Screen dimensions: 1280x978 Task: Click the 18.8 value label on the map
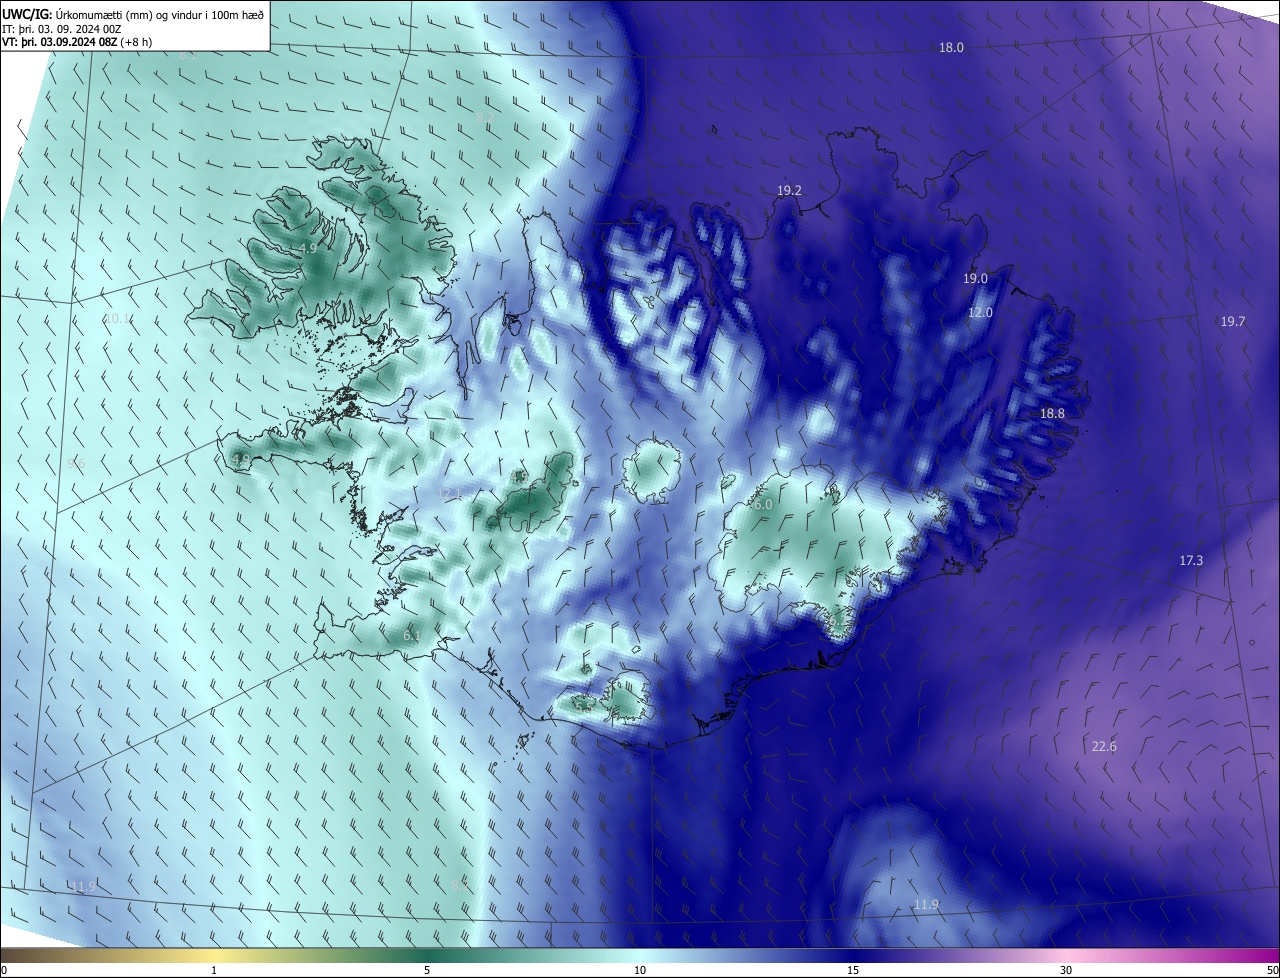[x=1052, y=413]
